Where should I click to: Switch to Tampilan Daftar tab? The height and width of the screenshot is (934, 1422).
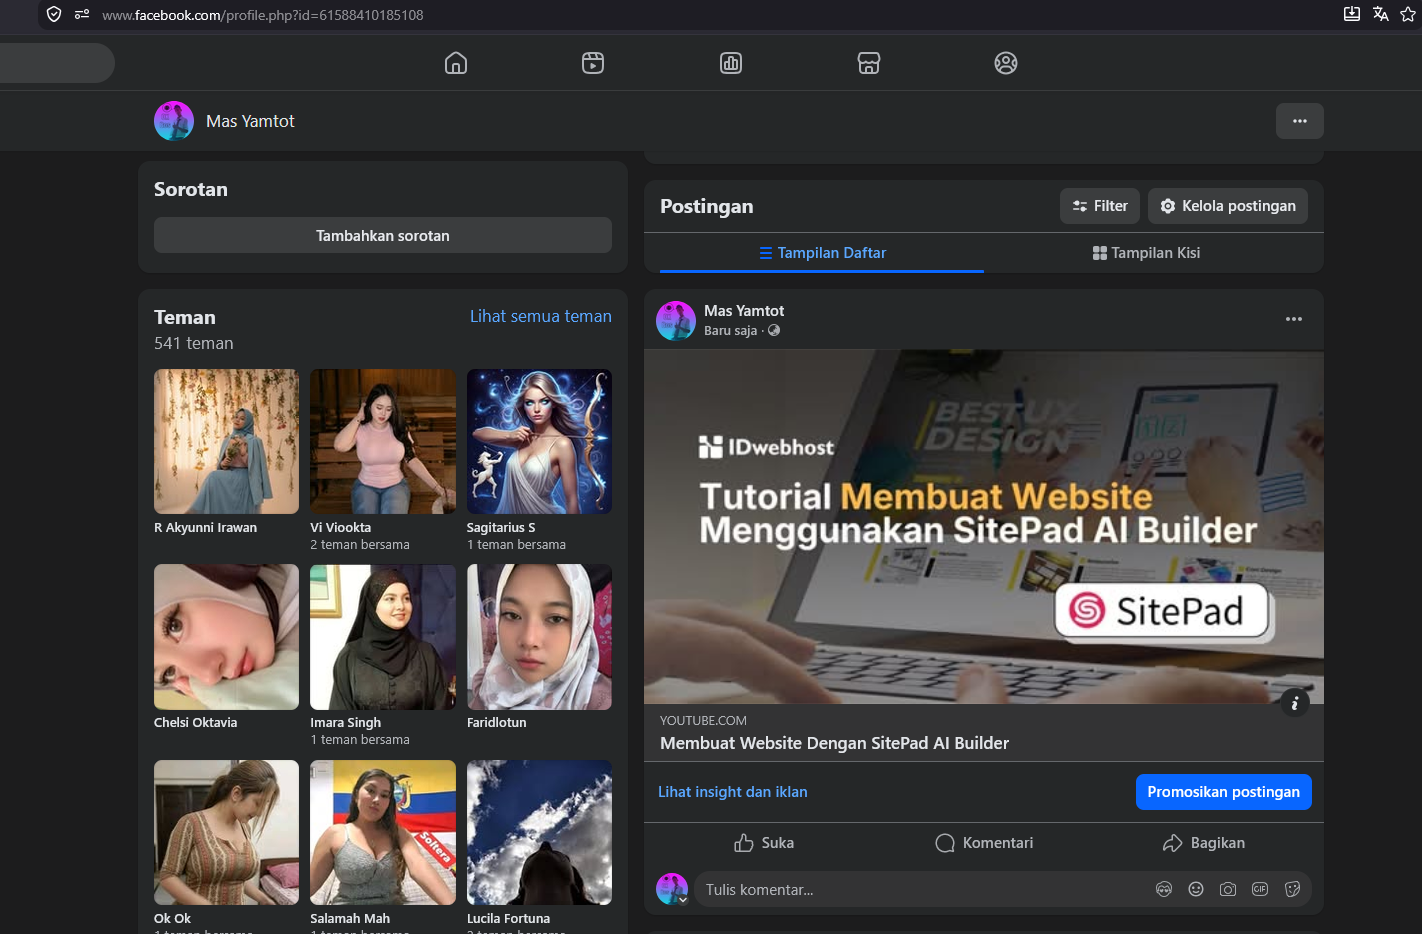click(x=822, y=253)
